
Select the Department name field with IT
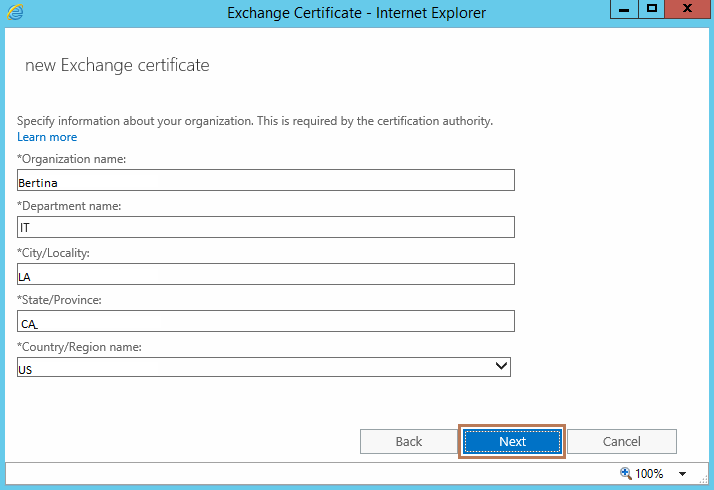[266, 227]
